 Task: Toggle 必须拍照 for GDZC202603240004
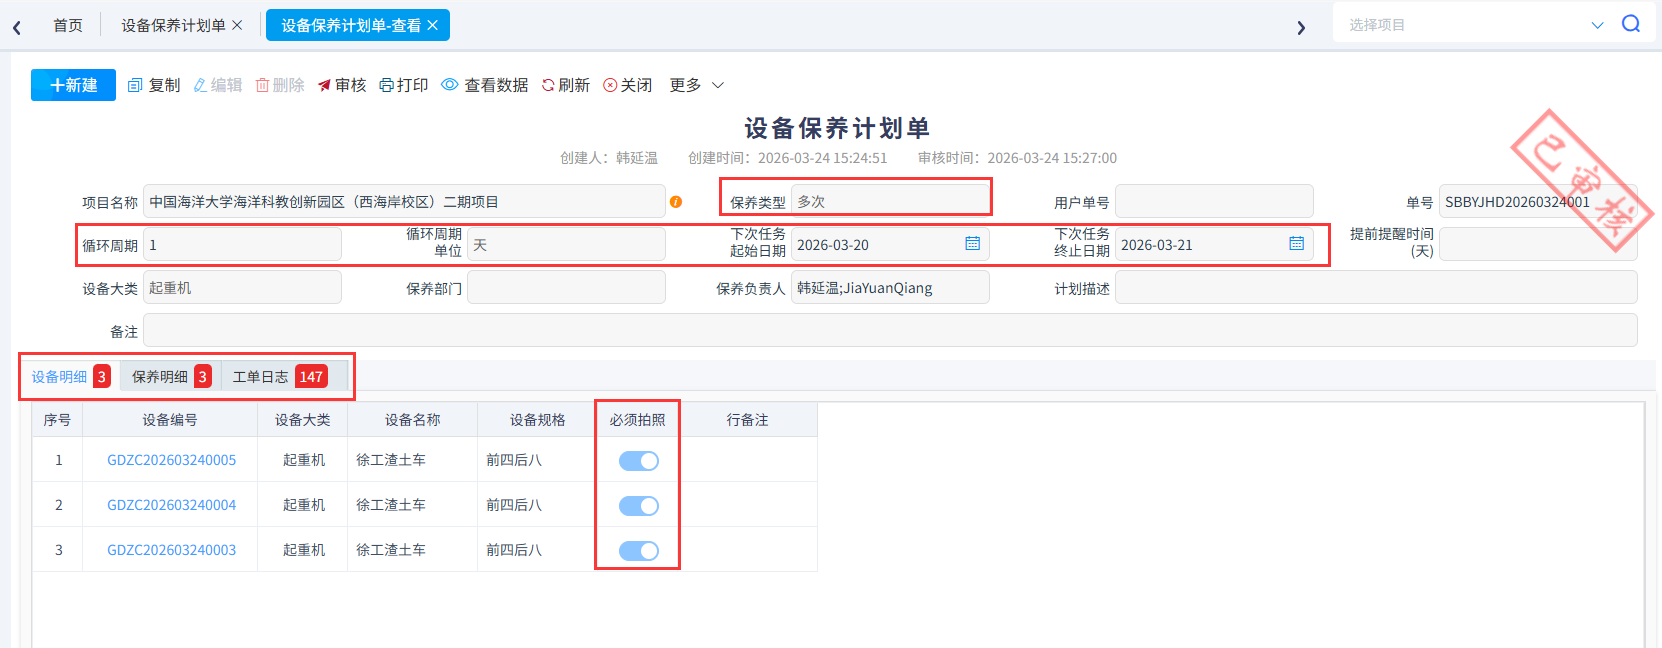click(638, 506)
